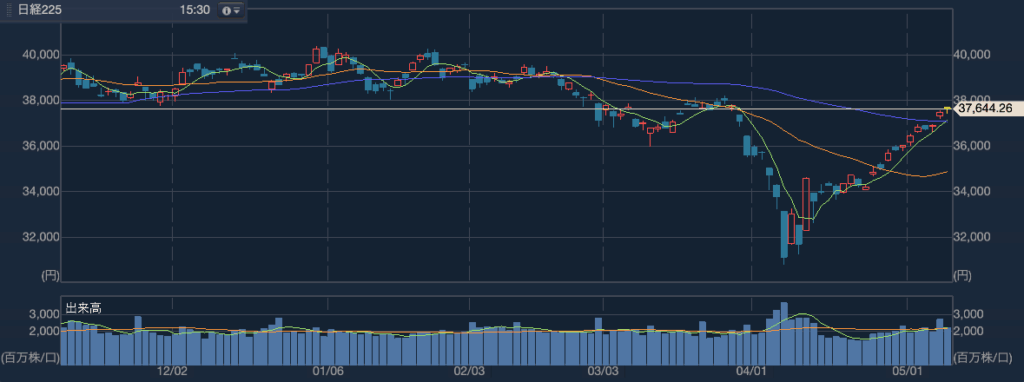Click the latest yellow candlestick at chart end

click(947, 109)
